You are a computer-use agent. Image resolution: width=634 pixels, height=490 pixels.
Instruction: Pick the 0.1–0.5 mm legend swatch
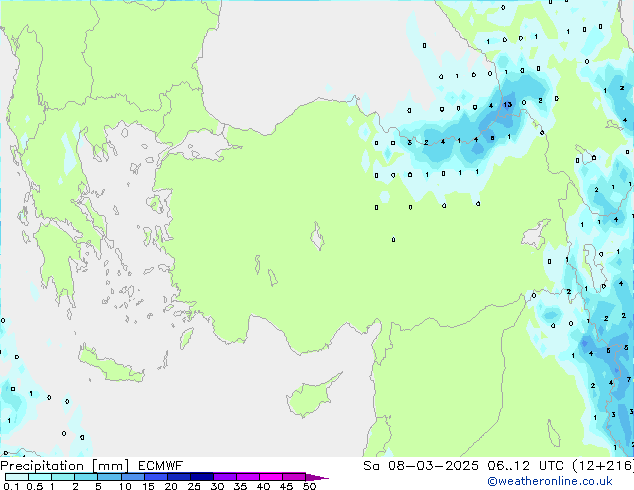pos(17,477)
